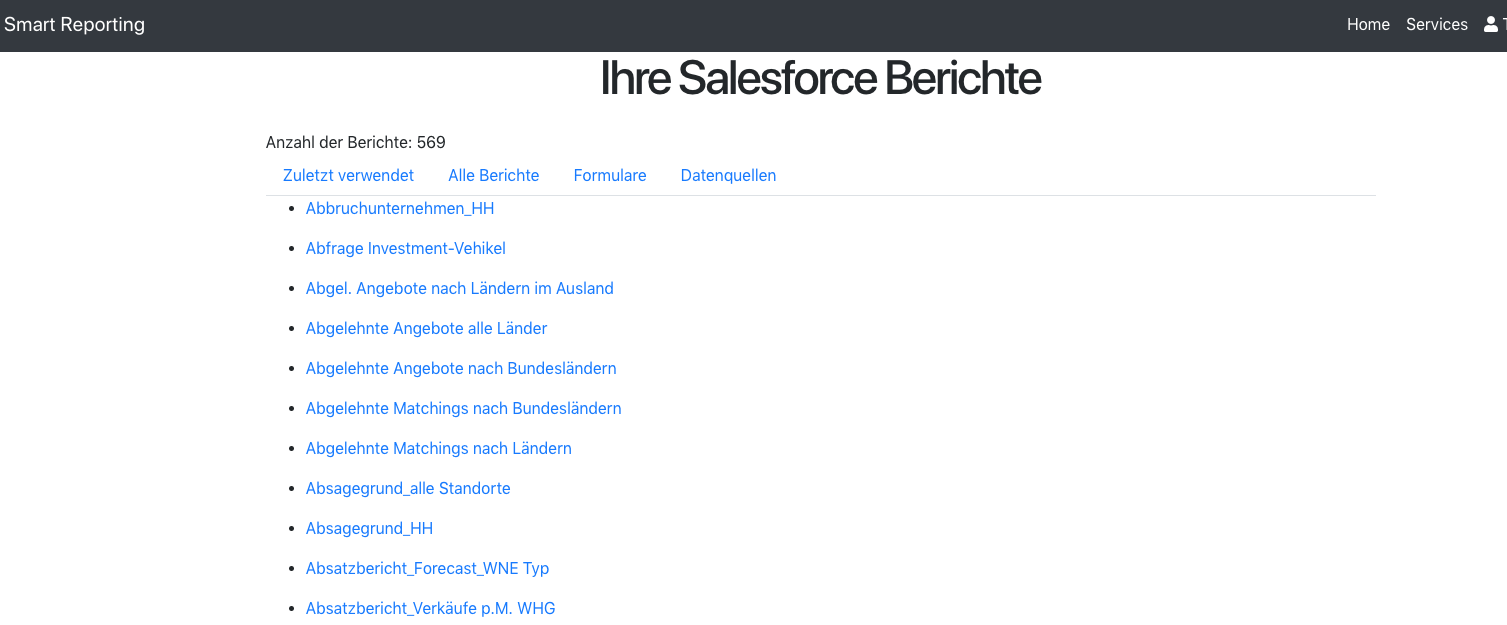Open Services in the navbar
1507x625 pixels.
pyautogui.click(x=1436, y=25)
